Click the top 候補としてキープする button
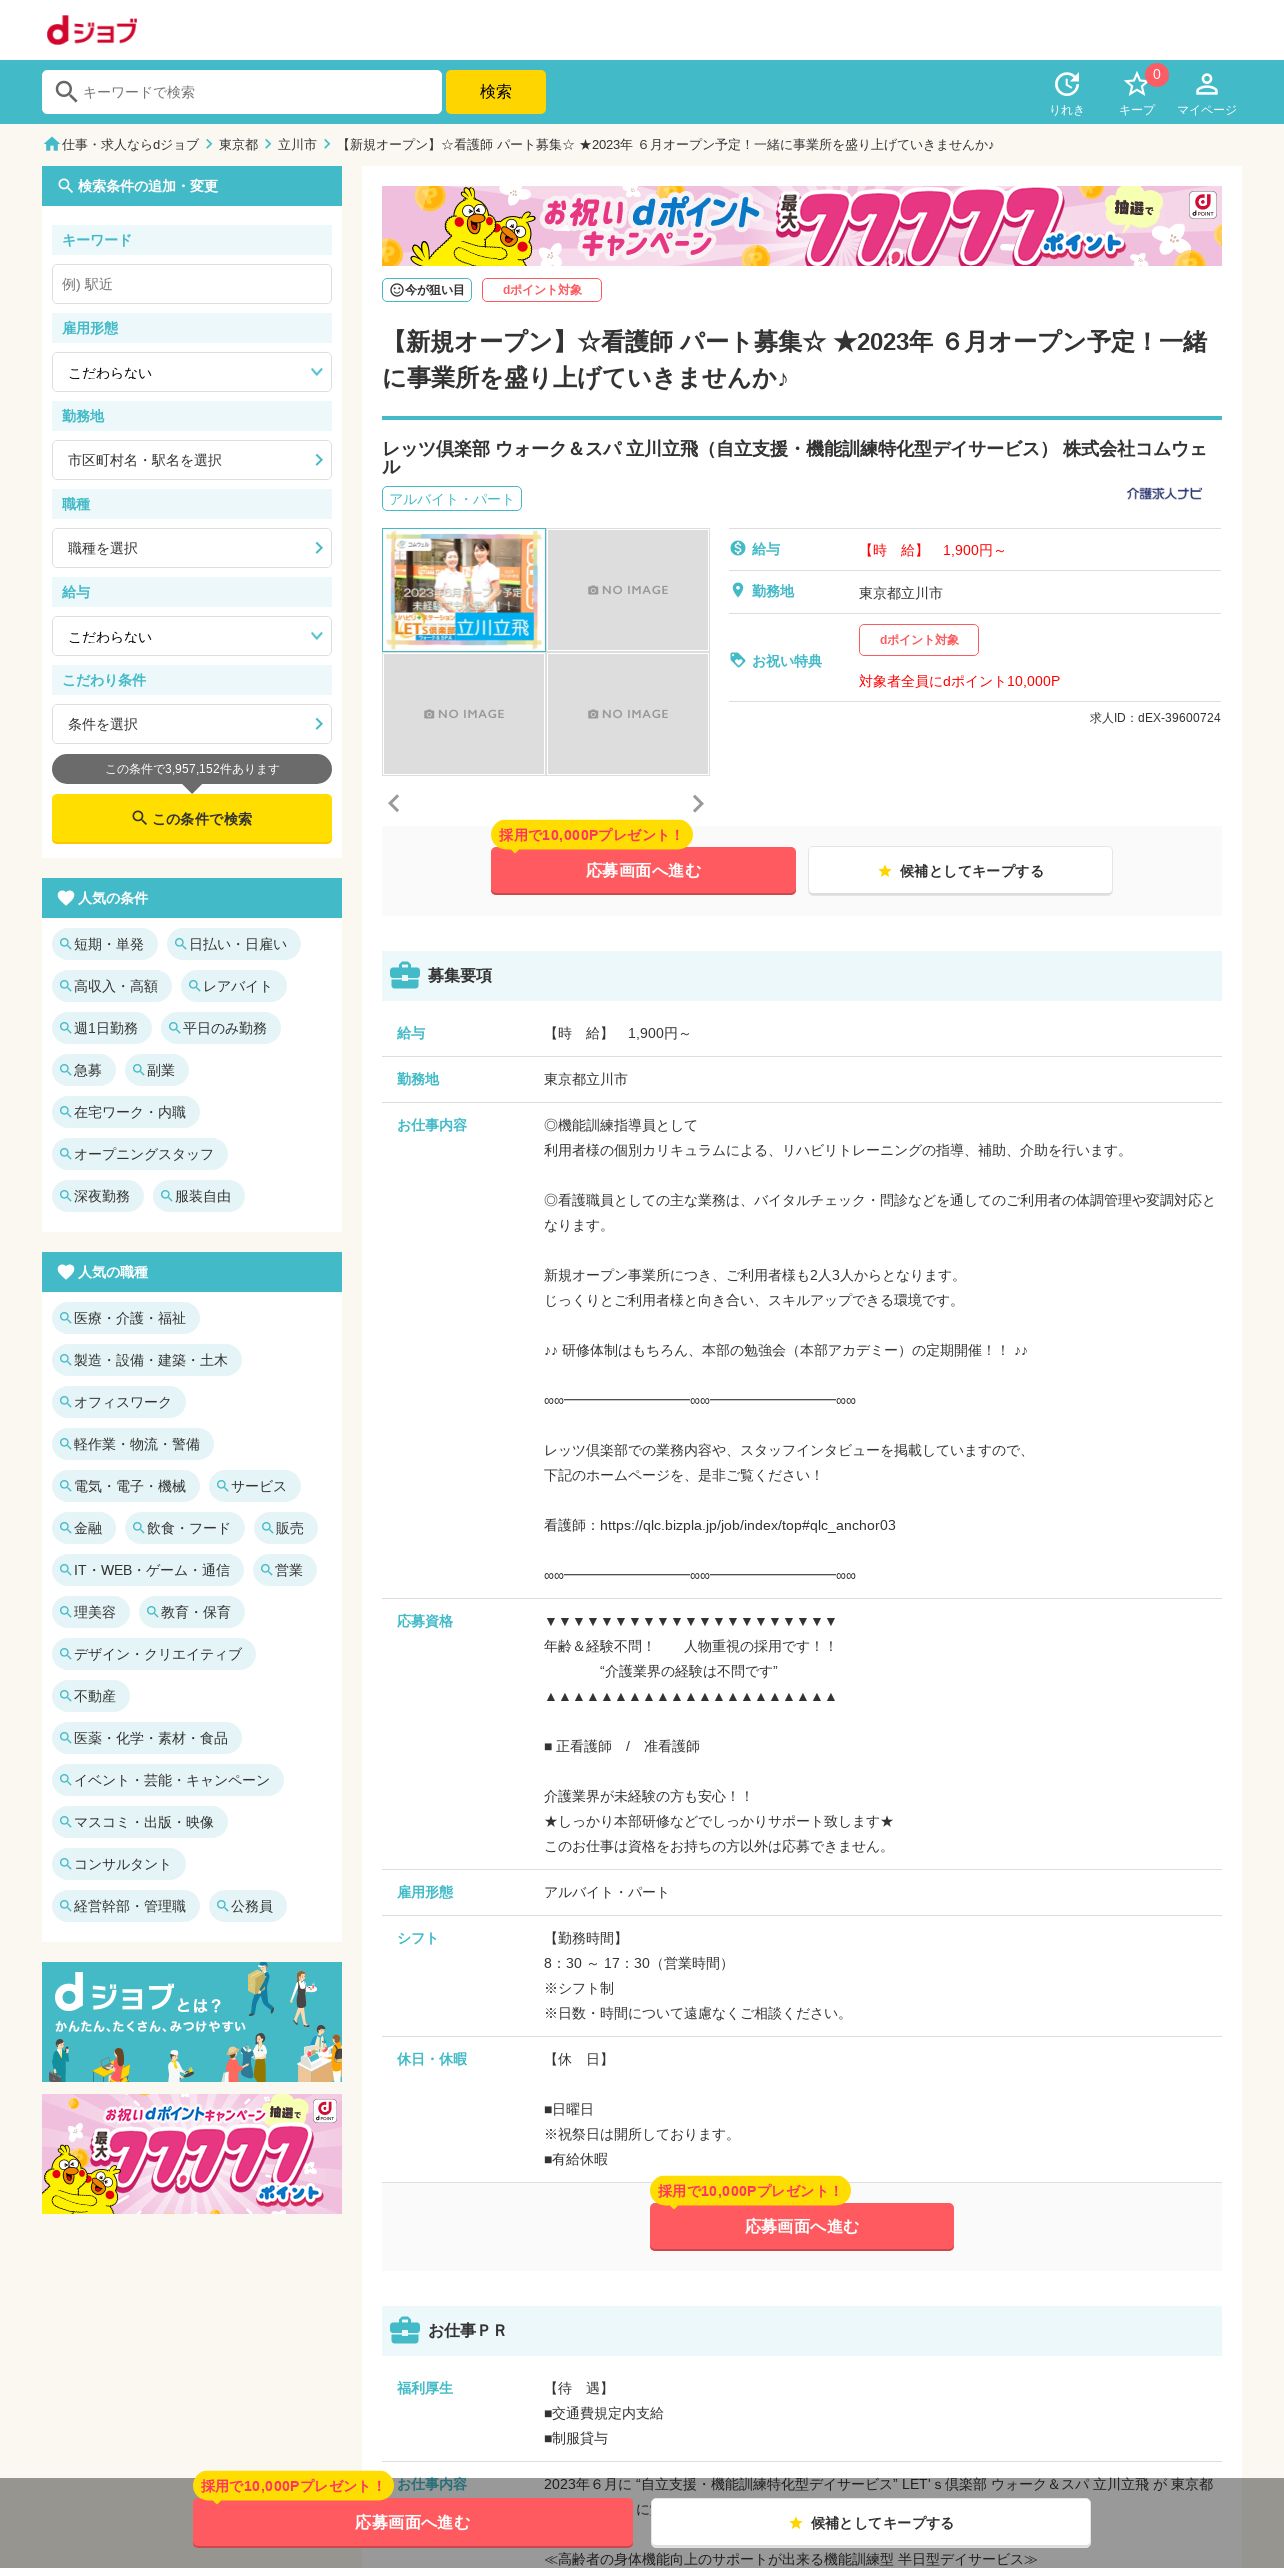Screen dimensions: 1284x2568 [960, 871]
